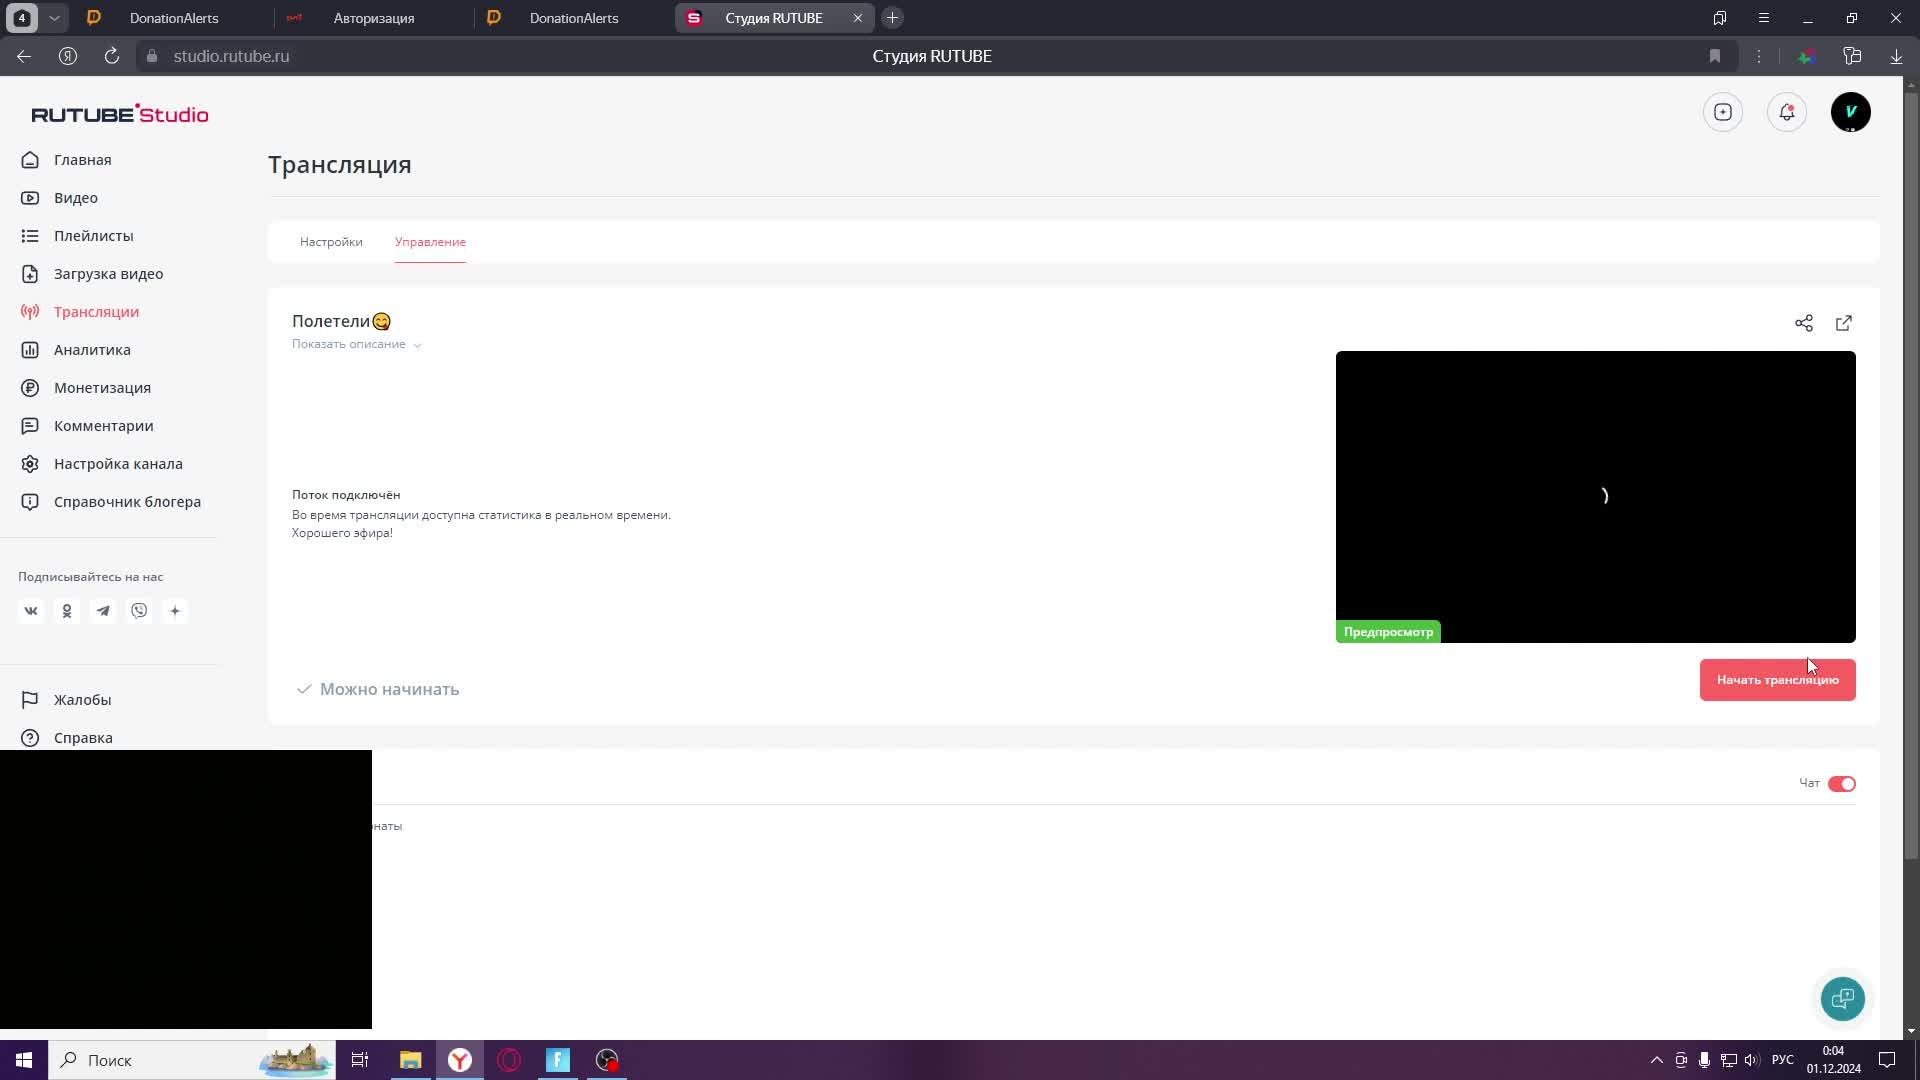Open Аналитика in the sidebar
Screen dimensions: 1920x1080
[92, 350]
